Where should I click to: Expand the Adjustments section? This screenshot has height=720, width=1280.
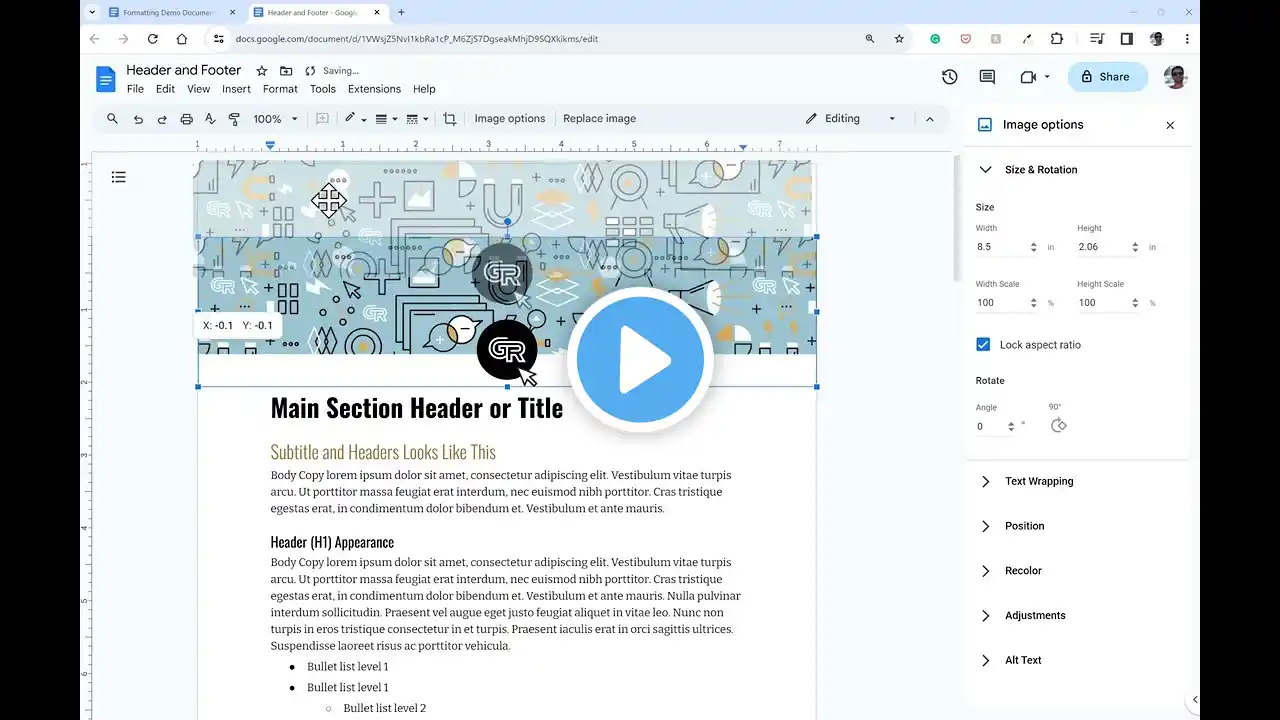pos(985,615)
